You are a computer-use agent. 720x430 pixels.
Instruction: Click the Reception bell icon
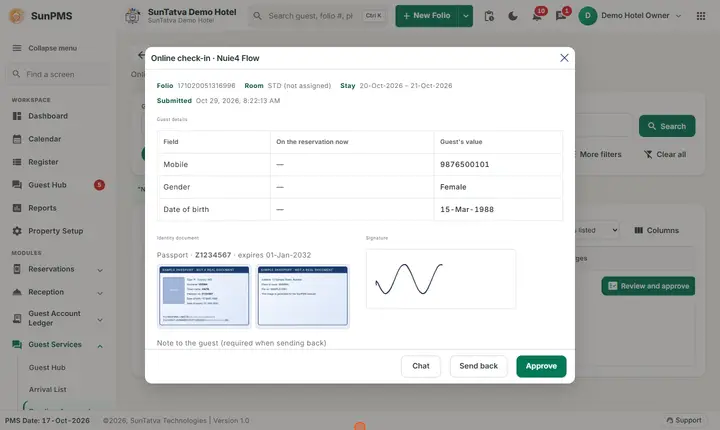(x=17, y=292)
